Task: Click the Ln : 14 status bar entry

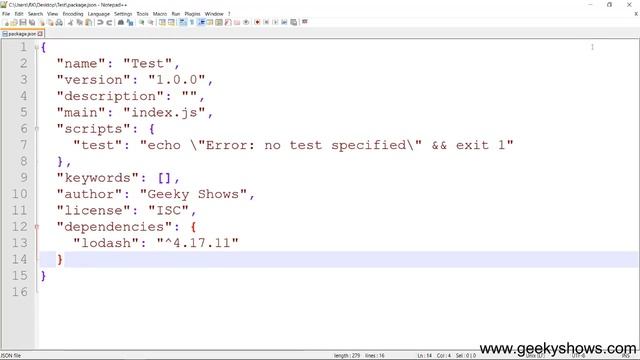Action: point(424,356)
